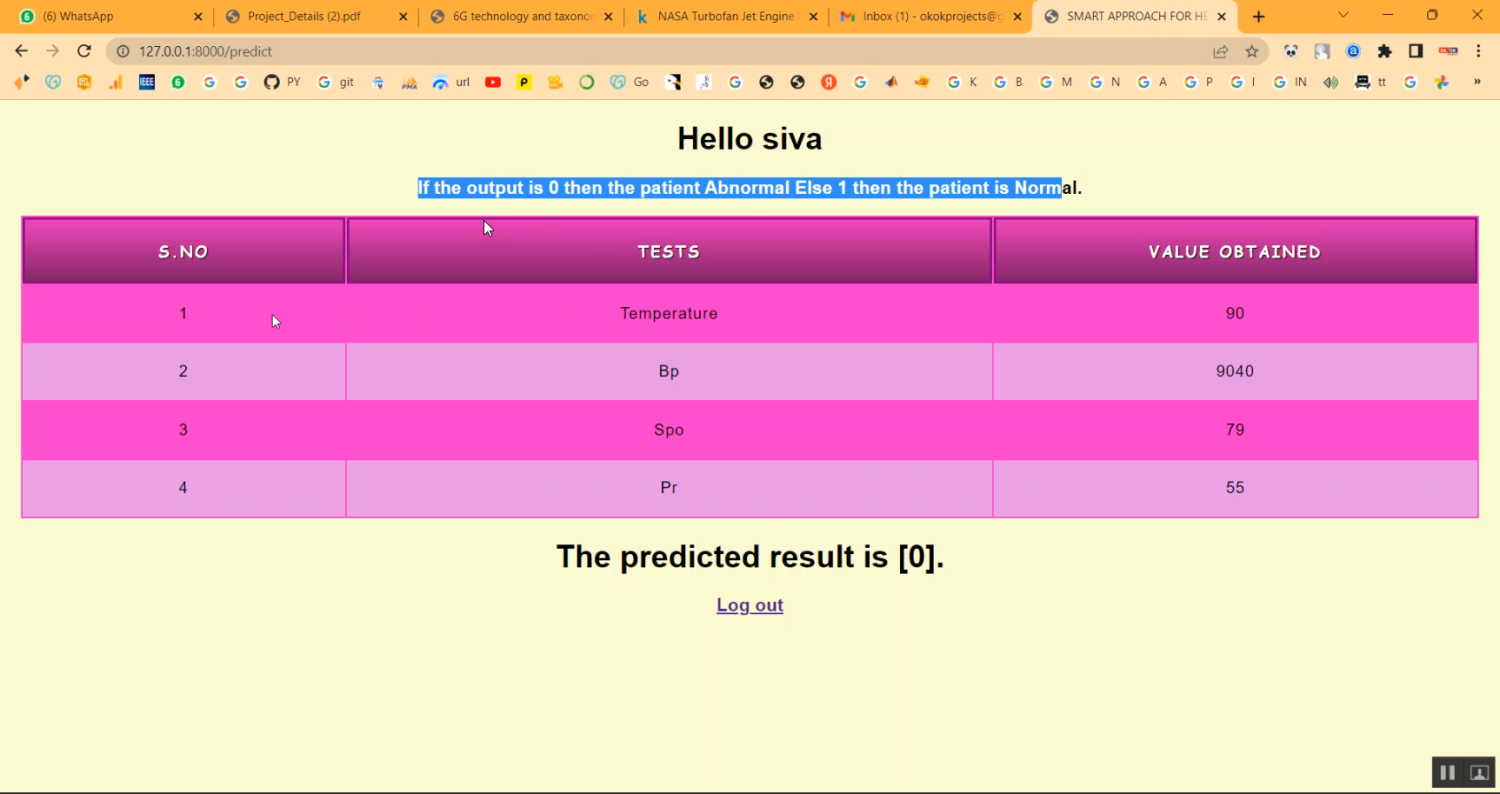Screen dimensions: 1500x794
Task: Open the Extensions puzzle piece menu
Action: tap(1384, 51)
